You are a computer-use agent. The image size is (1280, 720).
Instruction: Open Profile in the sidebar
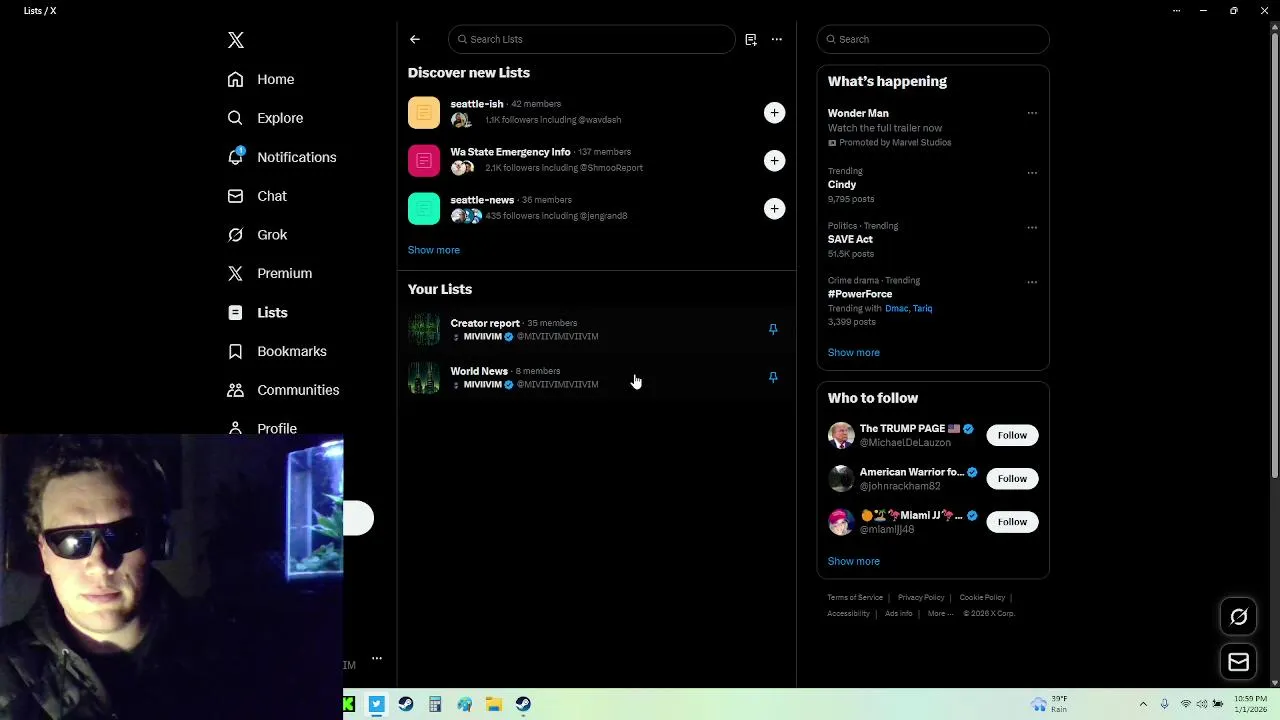coord(262,428)
